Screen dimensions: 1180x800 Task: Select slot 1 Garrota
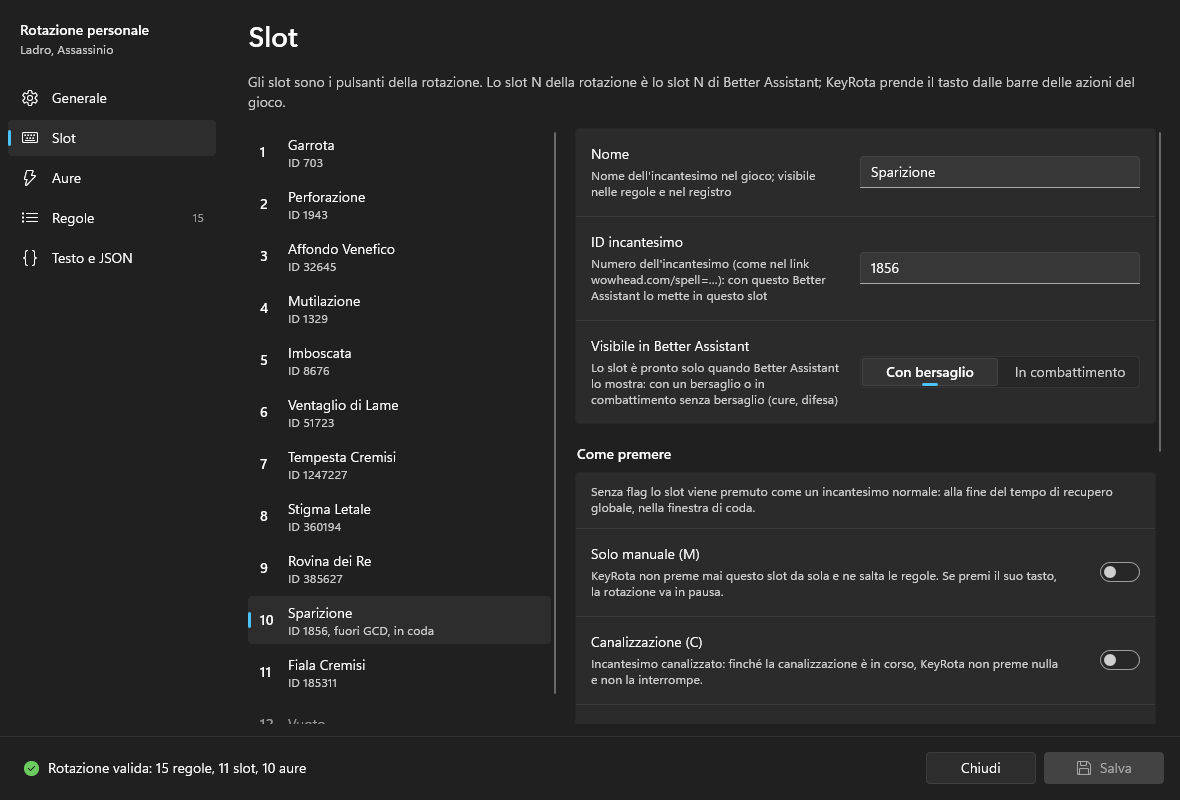(399, 153)
